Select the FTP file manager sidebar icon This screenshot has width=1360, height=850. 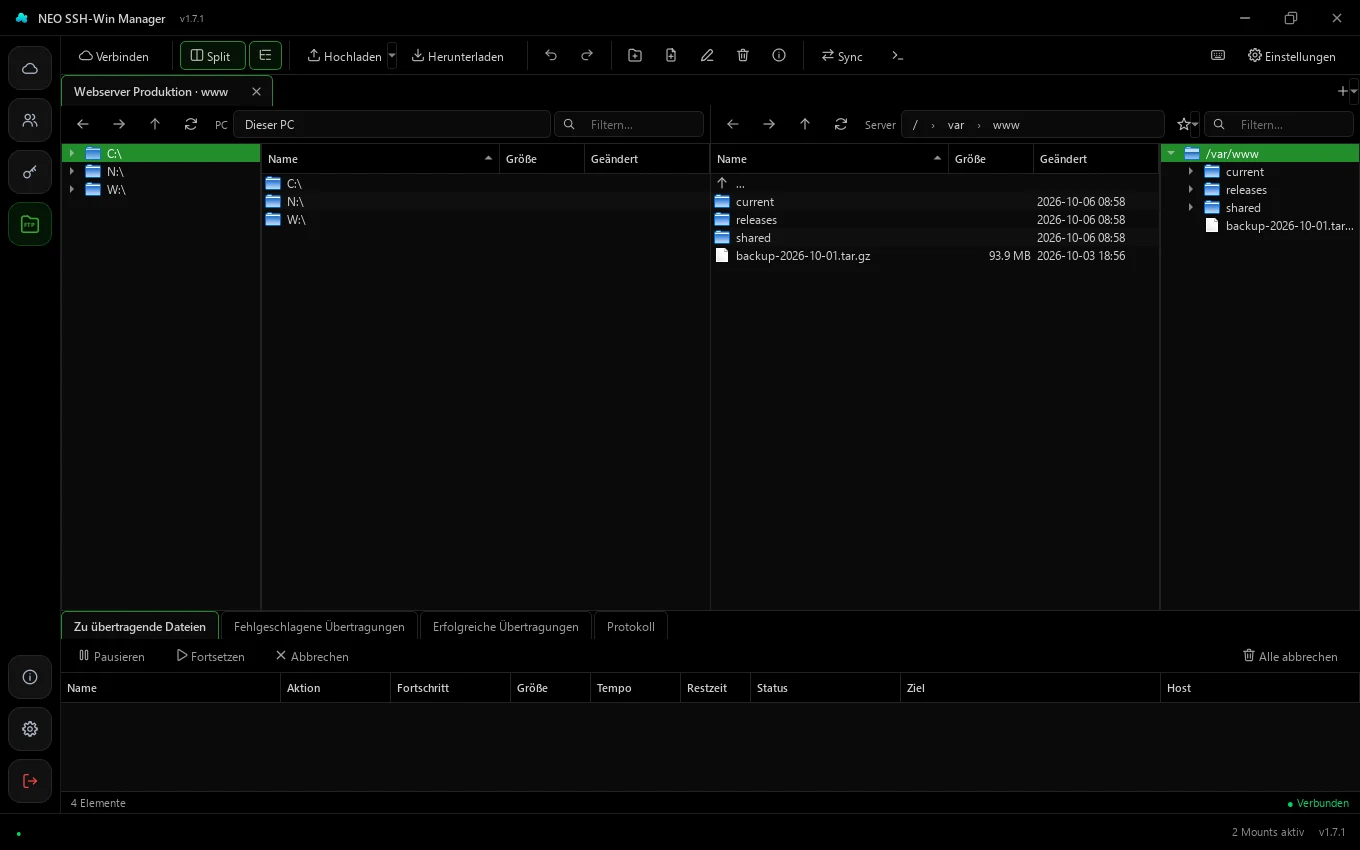tap(30, 224)
